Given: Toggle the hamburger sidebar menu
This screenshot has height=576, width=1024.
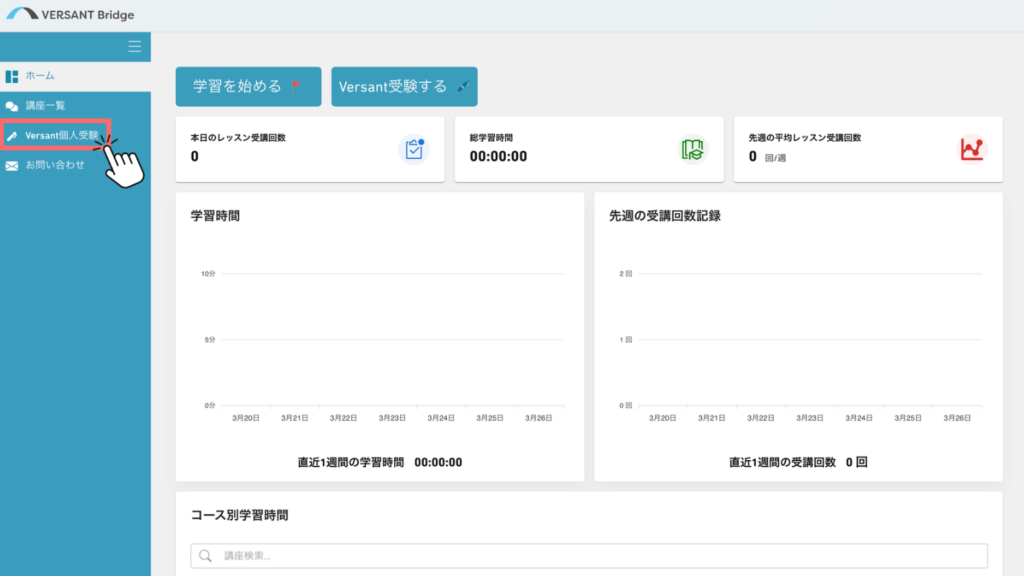Looking at the screenshot, I should coord(135,46).
